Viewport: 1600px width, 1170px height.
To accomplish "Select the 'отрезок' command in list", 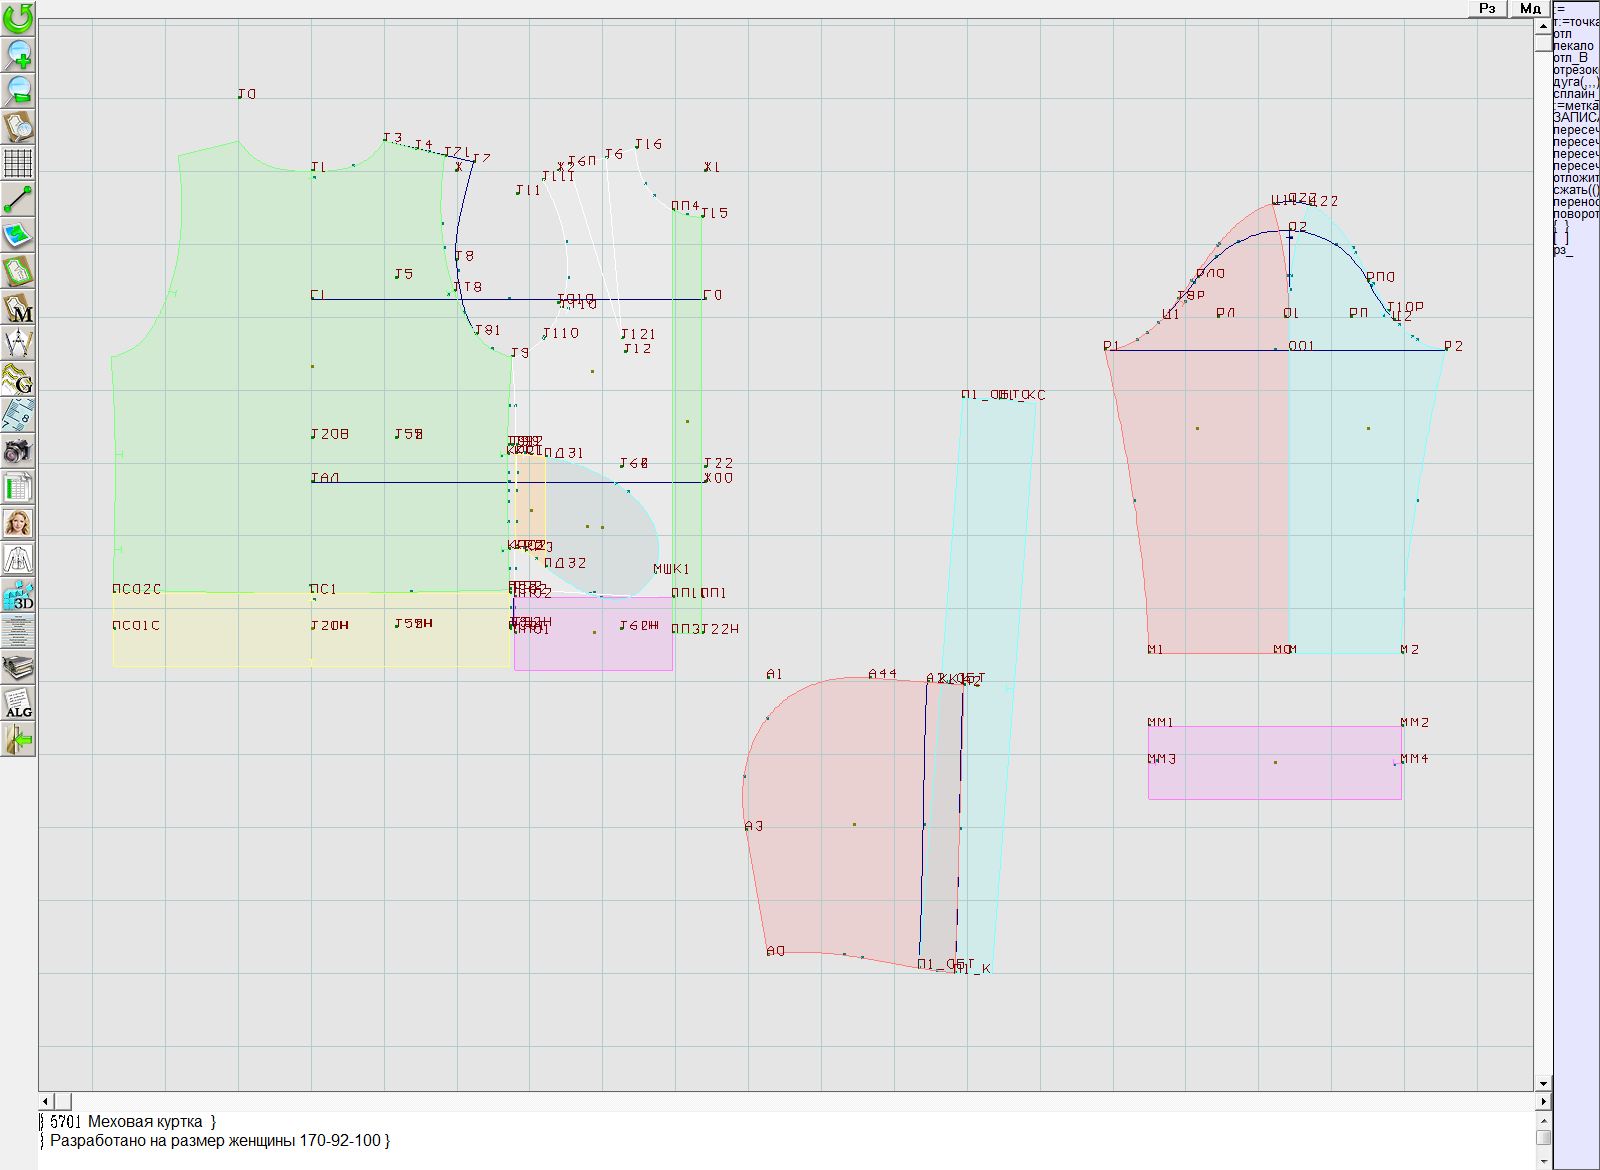I will click(x=1575, y=70).
